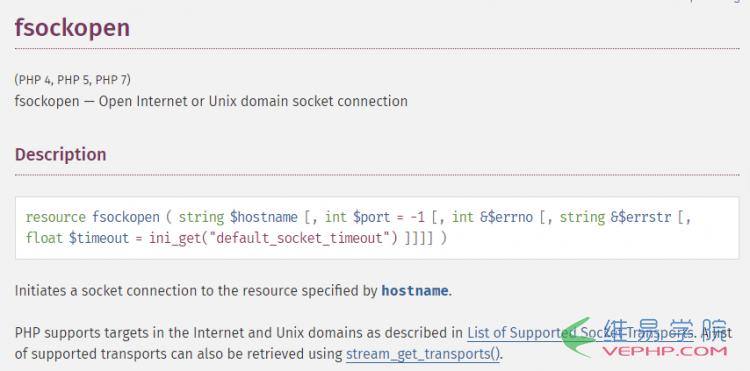Viewport: 750px width, 371px height.
Task: Select the large fsockopen page title
Action: [x=72, y=27]
